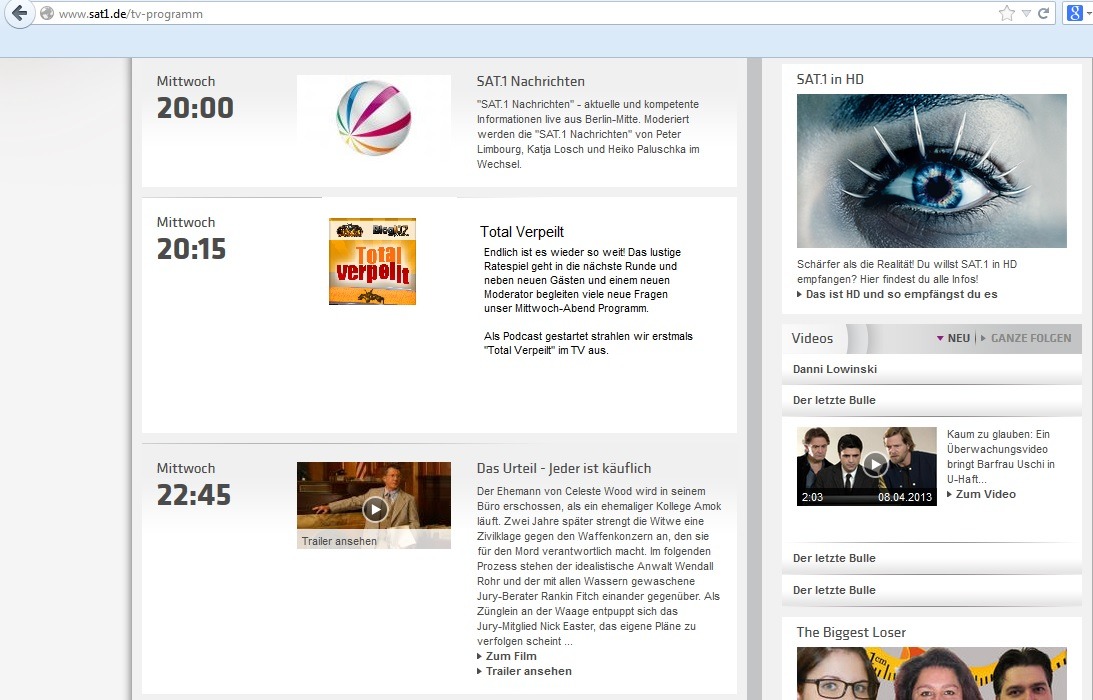Screen dimensions: 1093x700
Task: Click The Biggest Loser promo image
Action: pos(931,674)
